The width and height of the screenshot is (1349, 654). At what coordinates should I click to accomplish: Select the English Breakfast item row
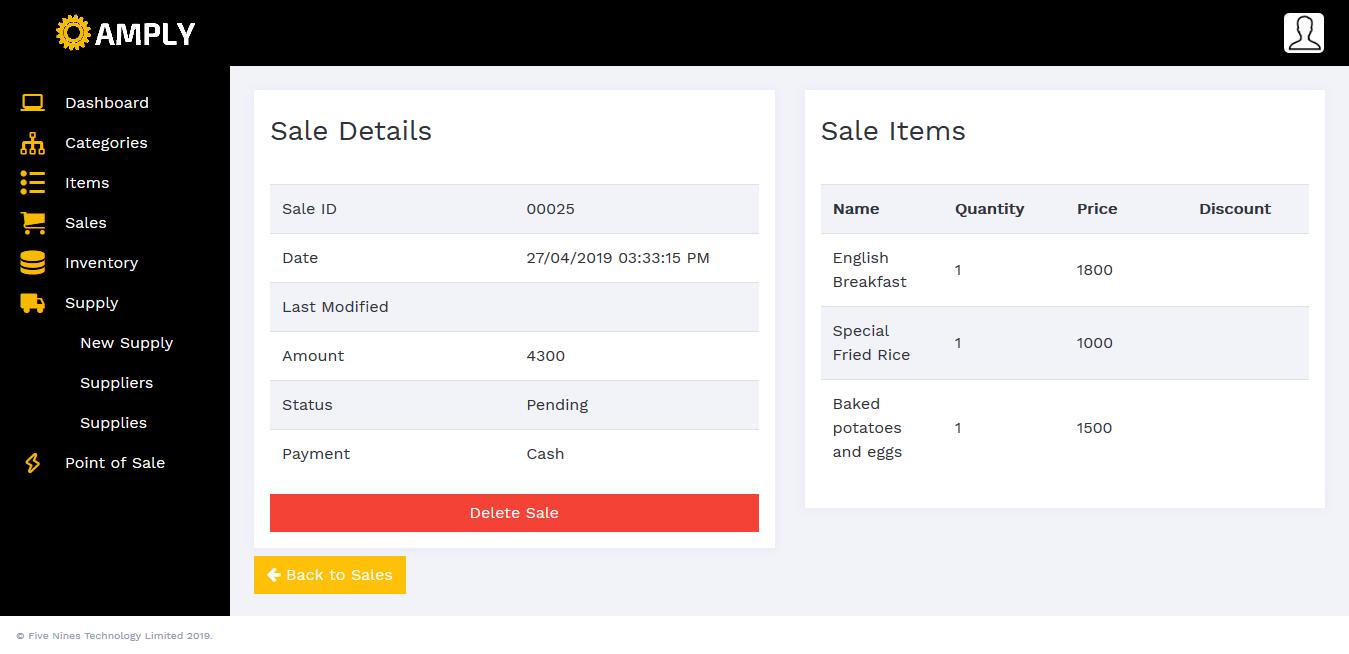(1064, 270)
